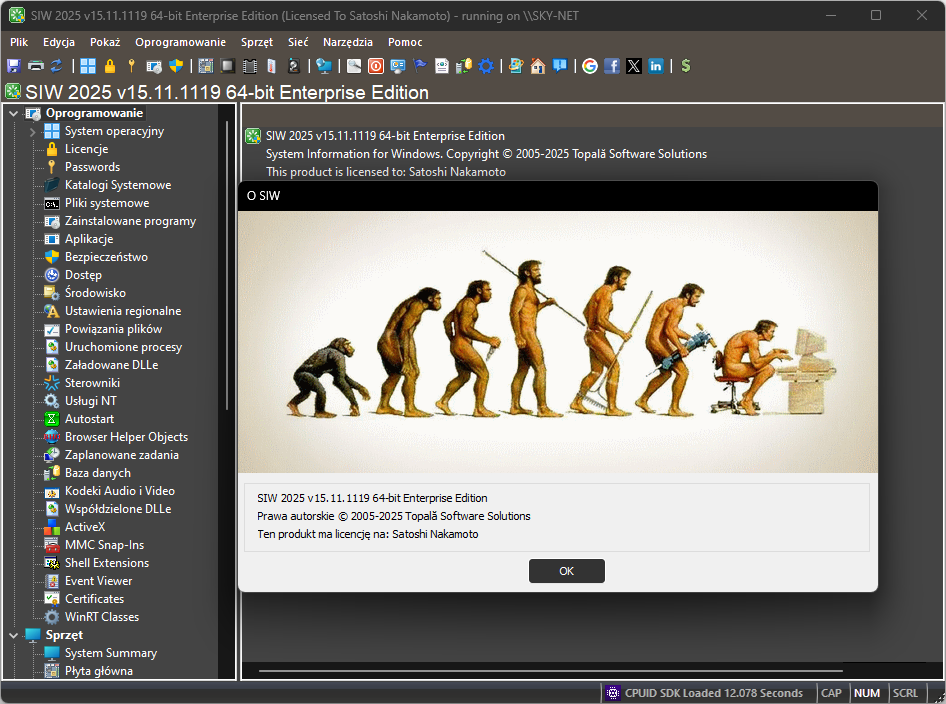Screen dimensions: 946x704
Task: Click the SIW logo icon in title bar
Action: pos(16,15)
